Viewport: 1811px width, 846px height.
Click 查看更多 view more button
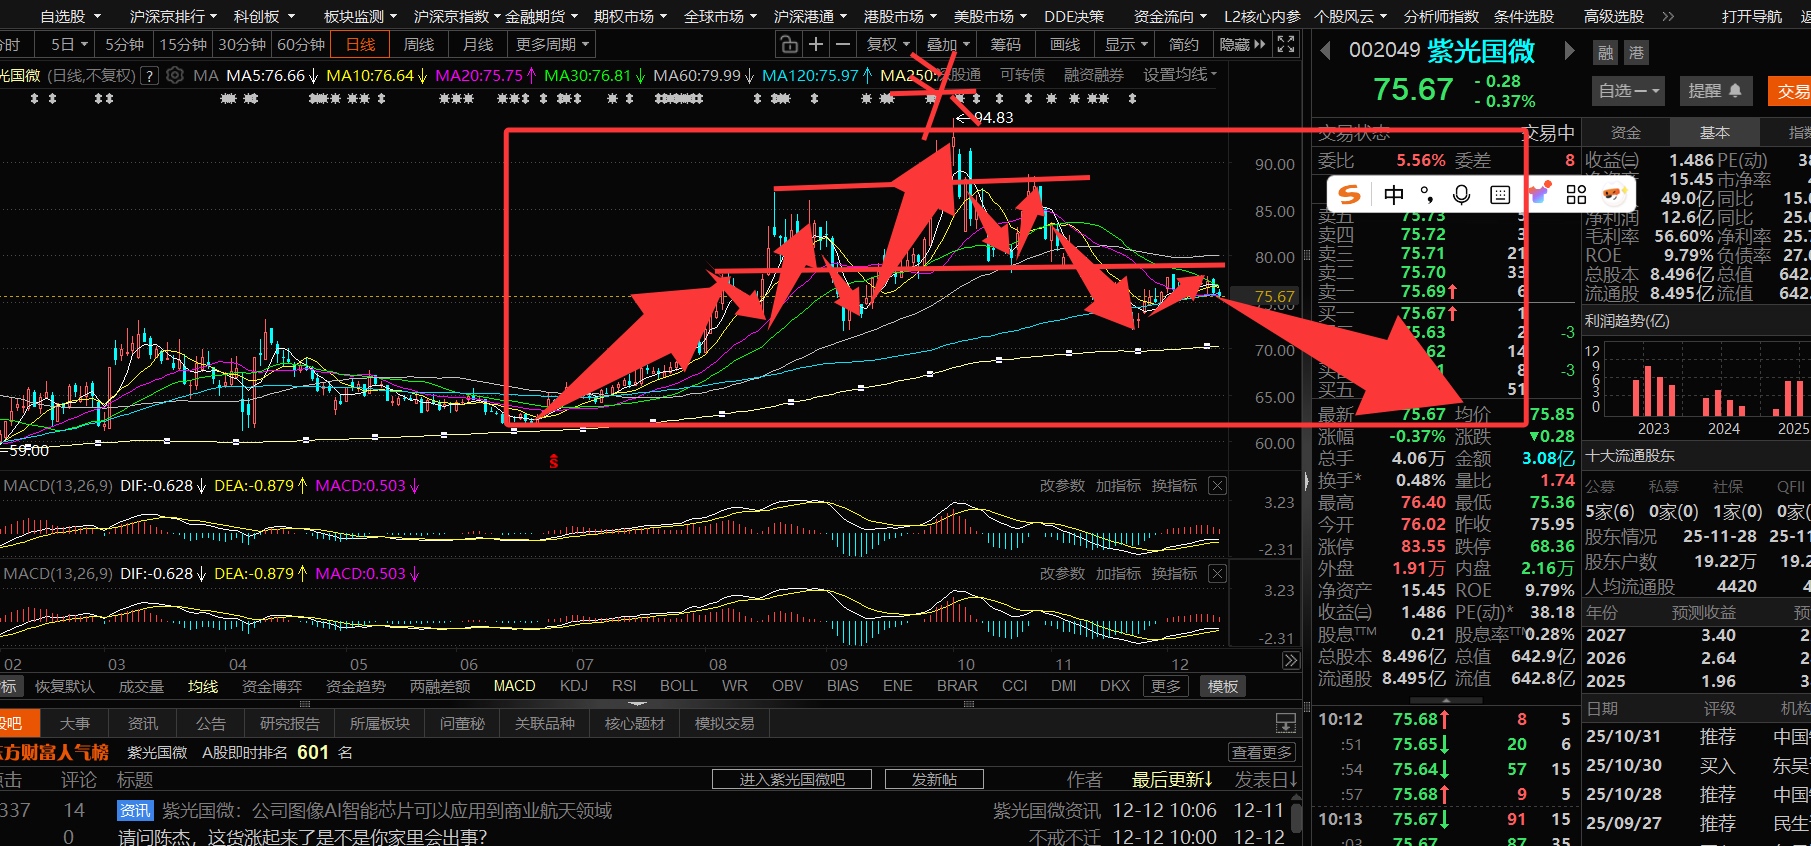click(1262, 752)
